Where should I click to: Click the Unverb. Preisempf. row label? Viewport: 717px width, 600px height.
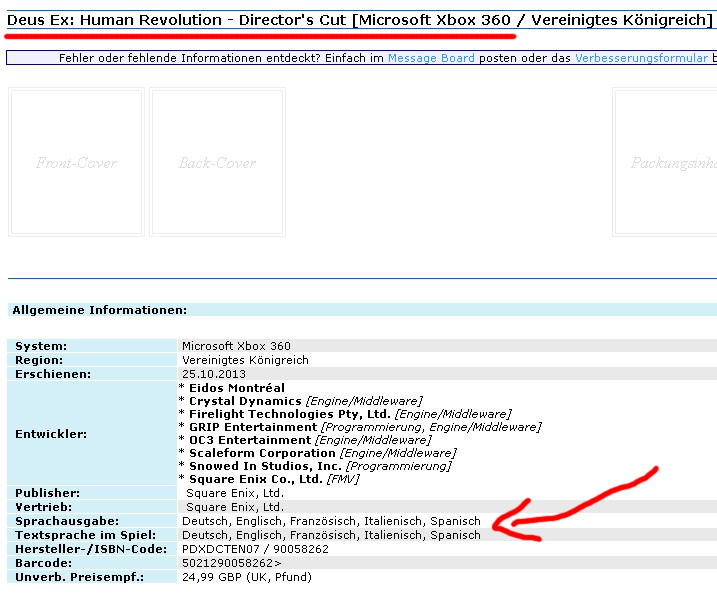click(80, 577)
